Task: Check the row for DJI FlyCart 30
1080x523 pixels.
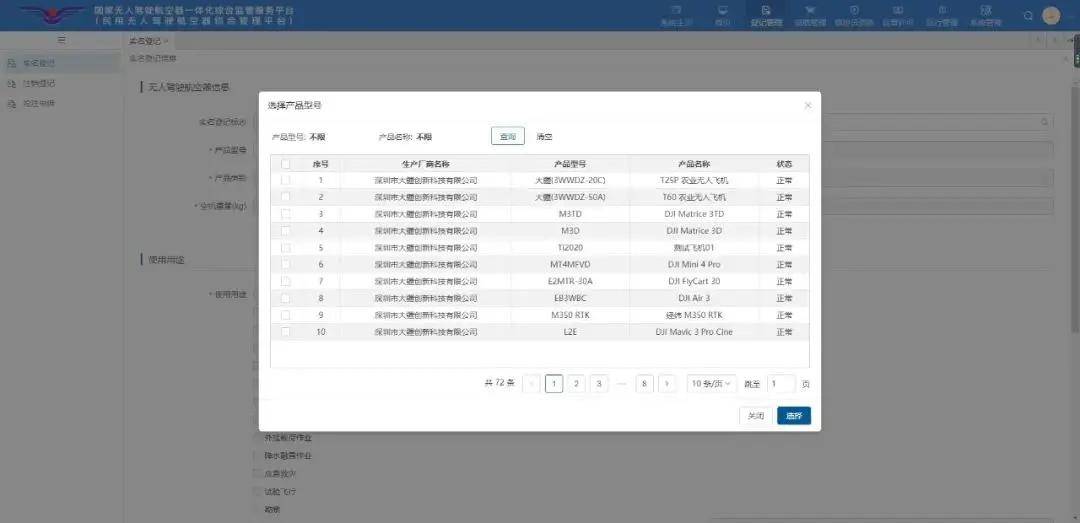Action: [x=285, y=281]
